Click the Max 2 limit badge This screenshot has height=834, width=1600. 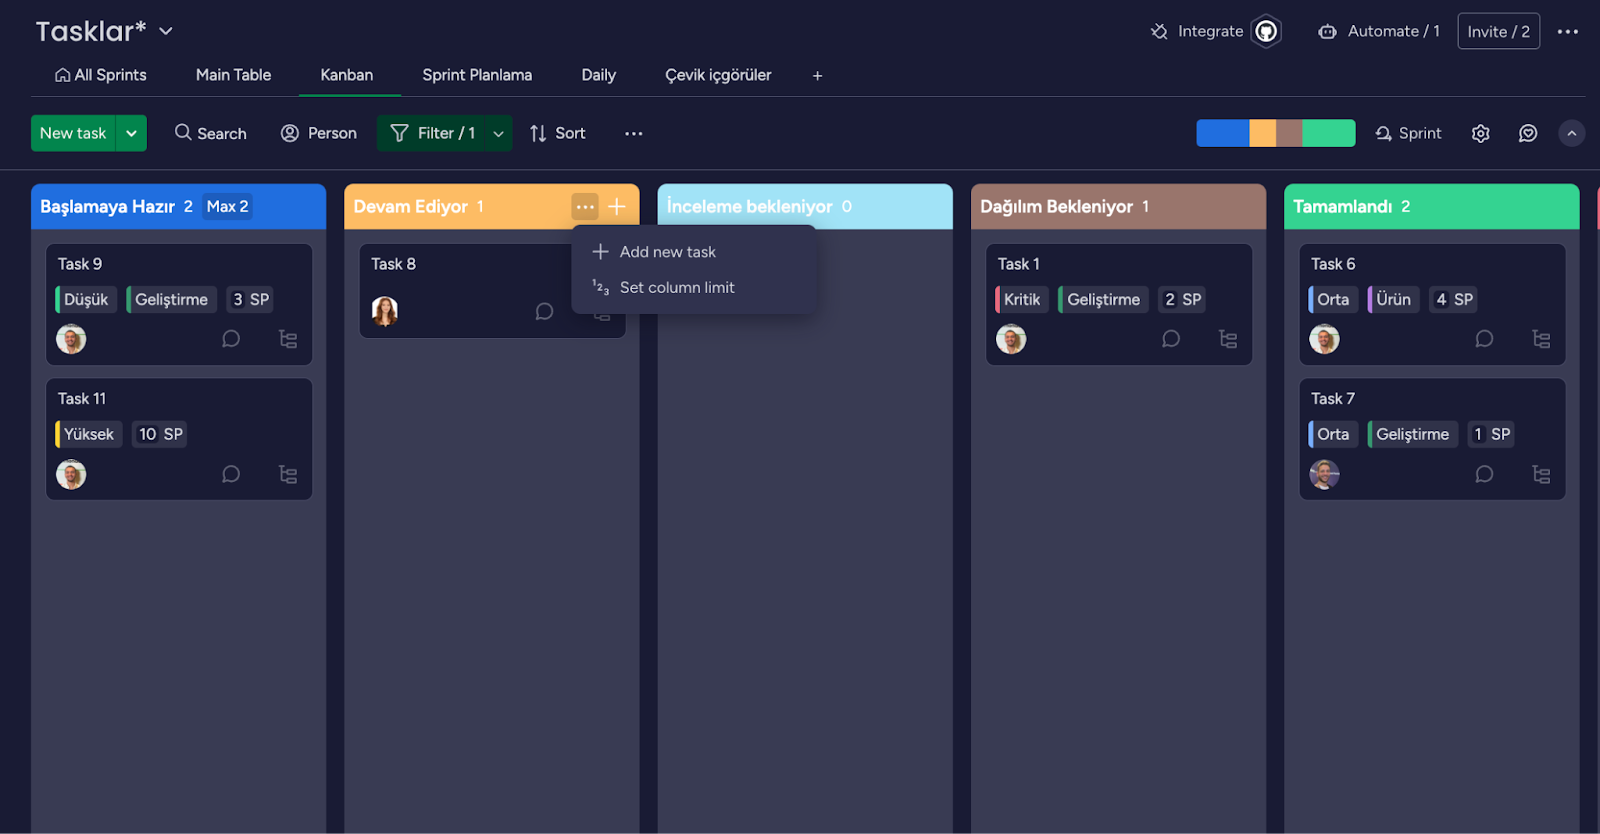pyautogui.click(x=227, y=207)
